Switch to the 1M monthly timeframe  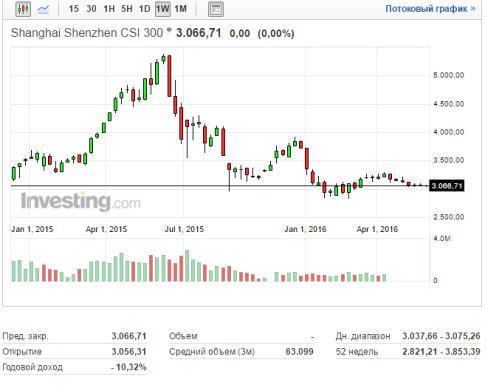click(x=181, y=9)
